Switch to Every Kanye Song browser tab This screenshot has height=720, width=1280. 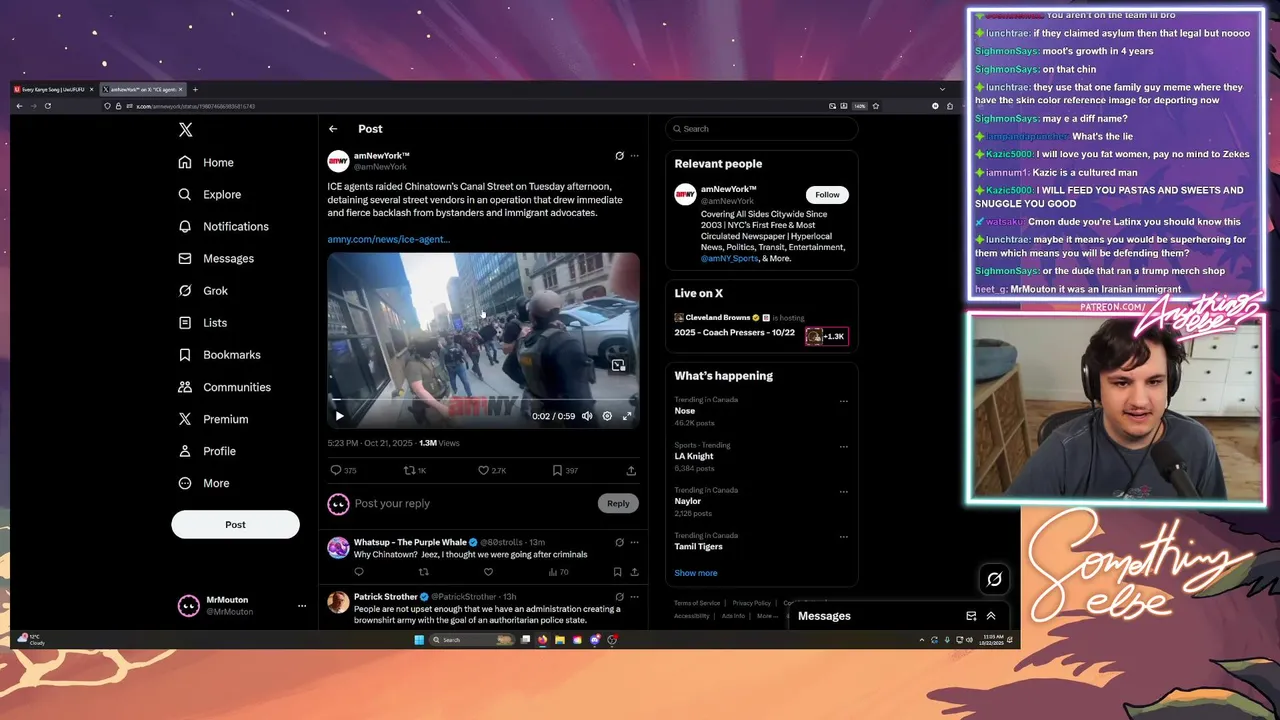point(54,89)
